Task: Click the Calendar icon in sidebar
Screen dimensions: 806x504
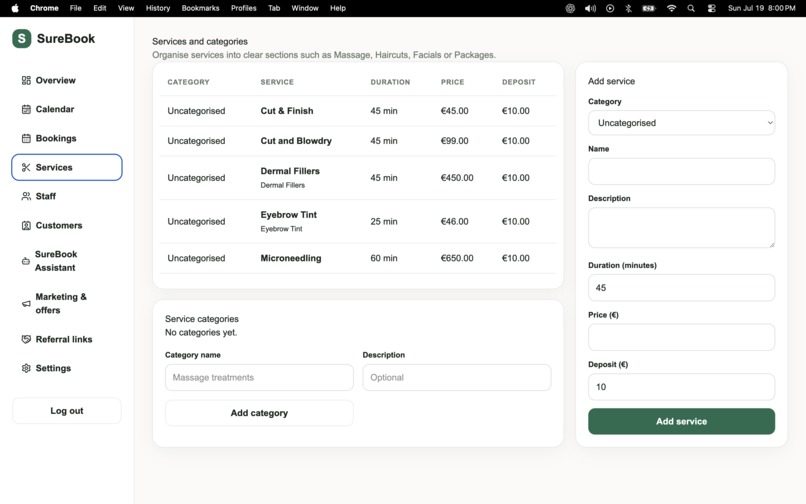Action: (26, 109)
